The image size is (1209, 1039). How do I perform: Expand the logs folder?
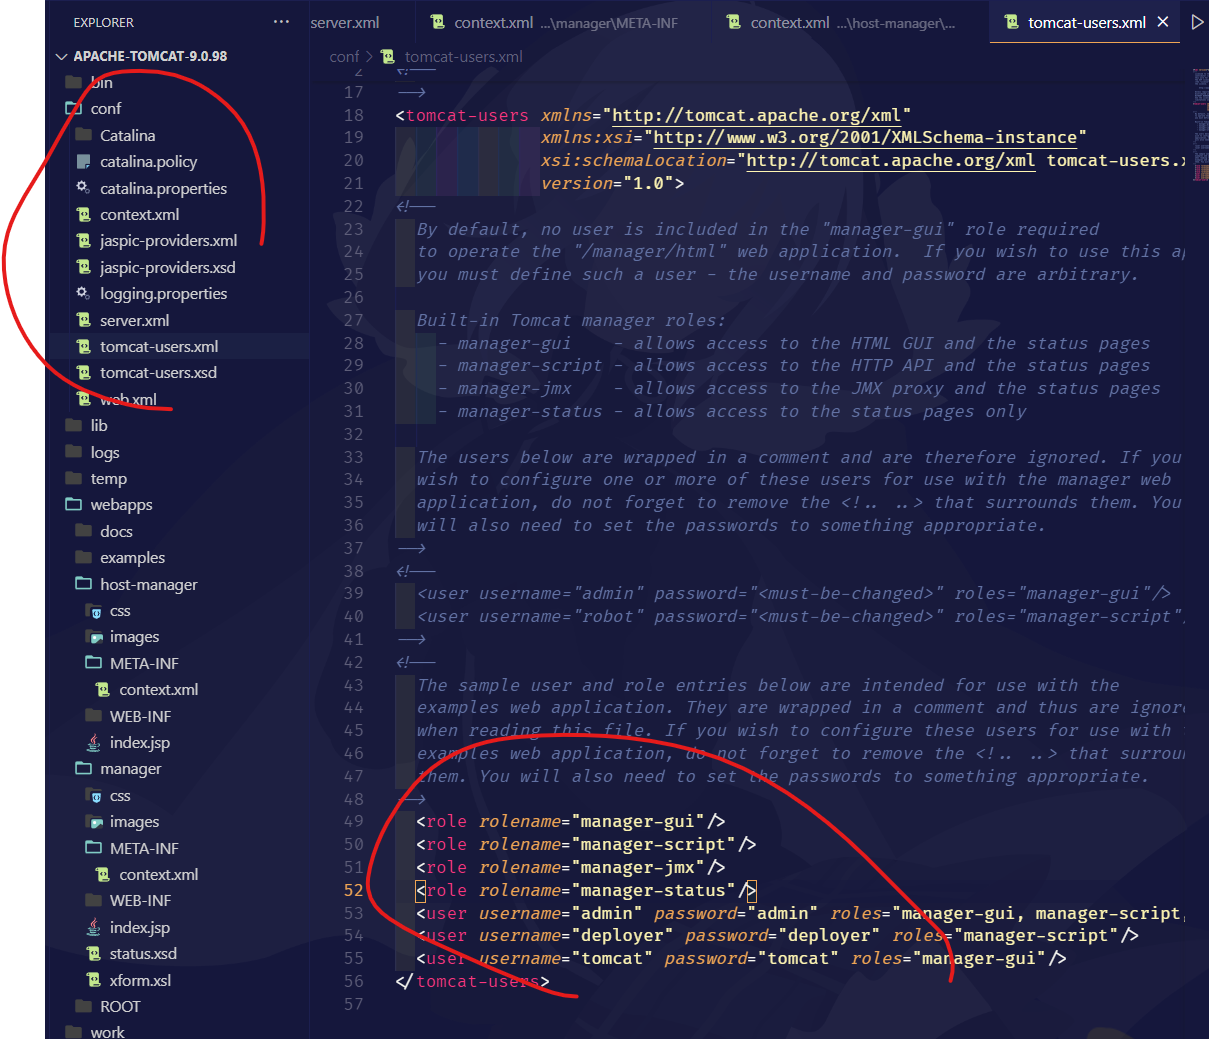104,452
